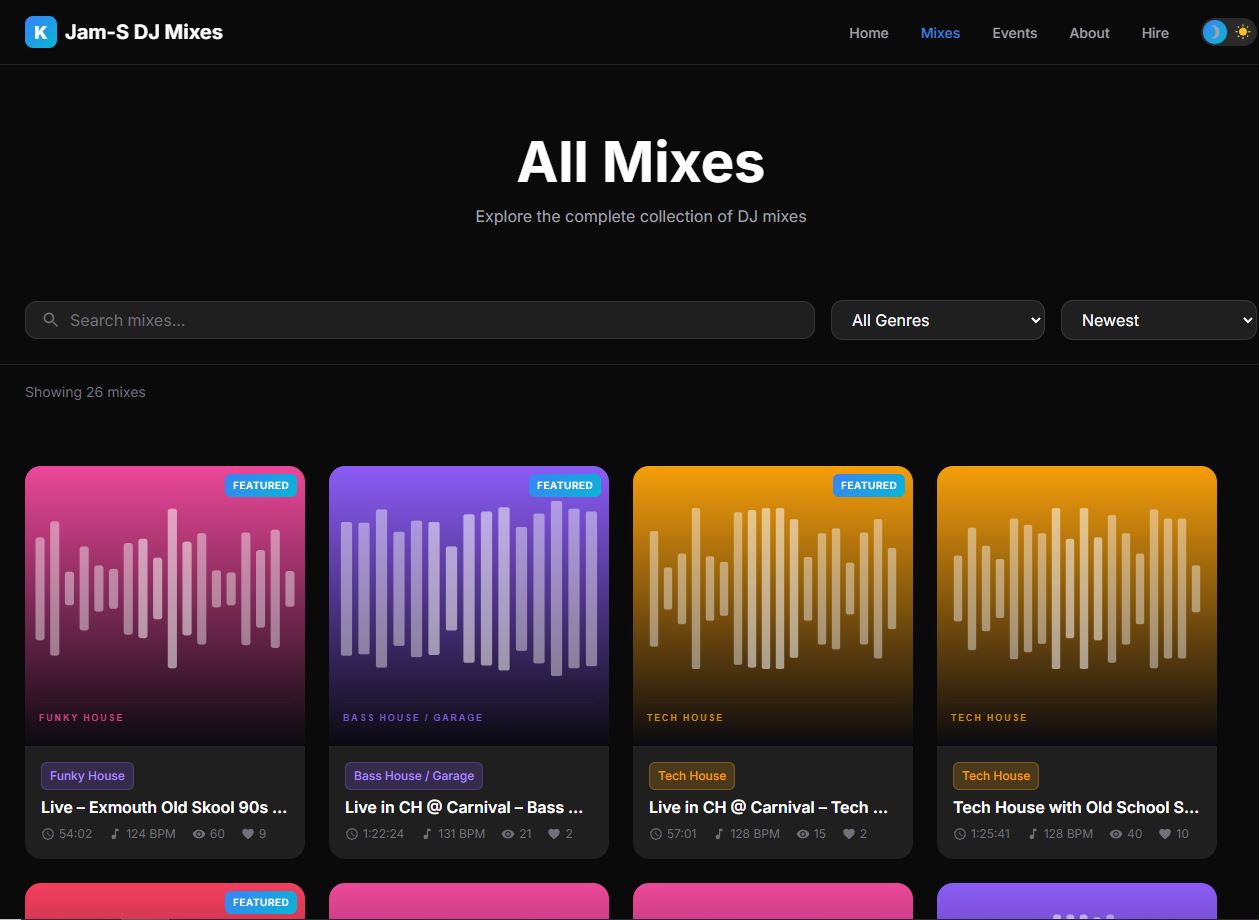The width and height of the screenshot is (1259, 920).
Task: Click eye views icon next to 15
Action: [x=803, y=834]
